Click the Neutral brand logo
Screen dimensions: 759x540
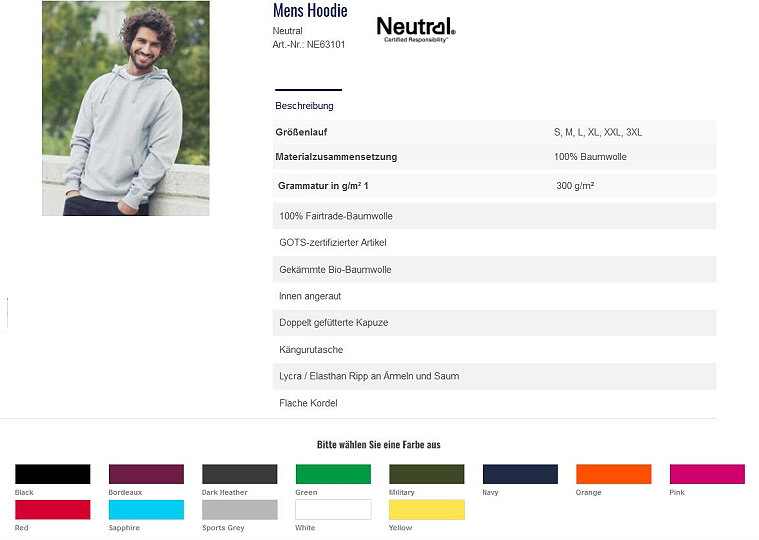[416, 30]
